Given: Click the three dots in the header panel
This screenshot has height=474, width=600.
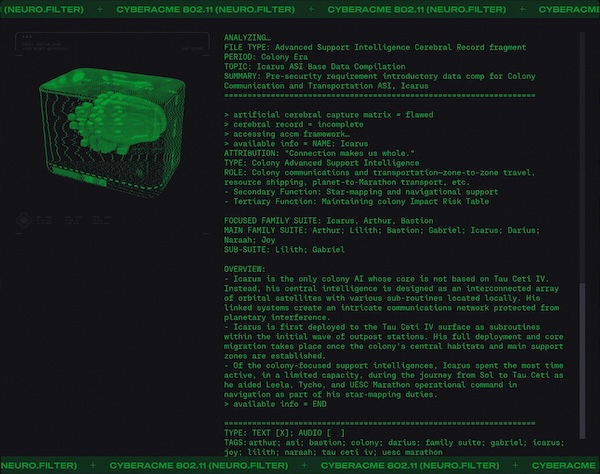Looking at the screenshot, I should [x=27, y=37].
